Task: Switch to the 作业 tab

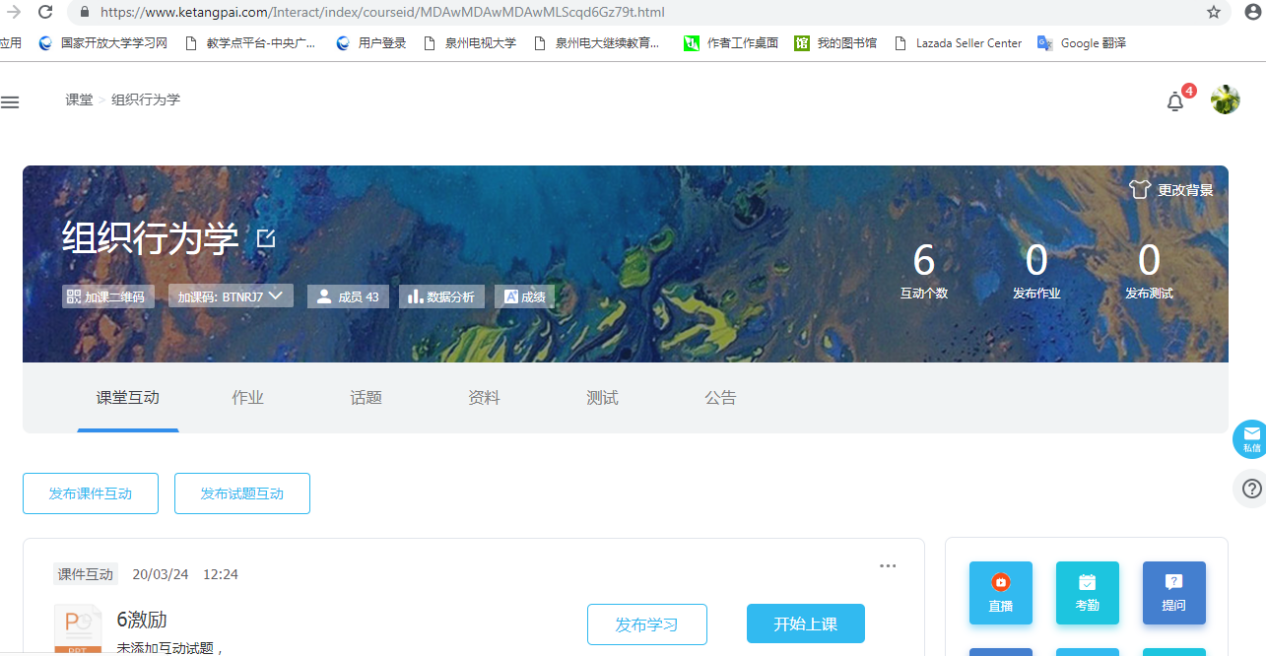Action: 248,398
